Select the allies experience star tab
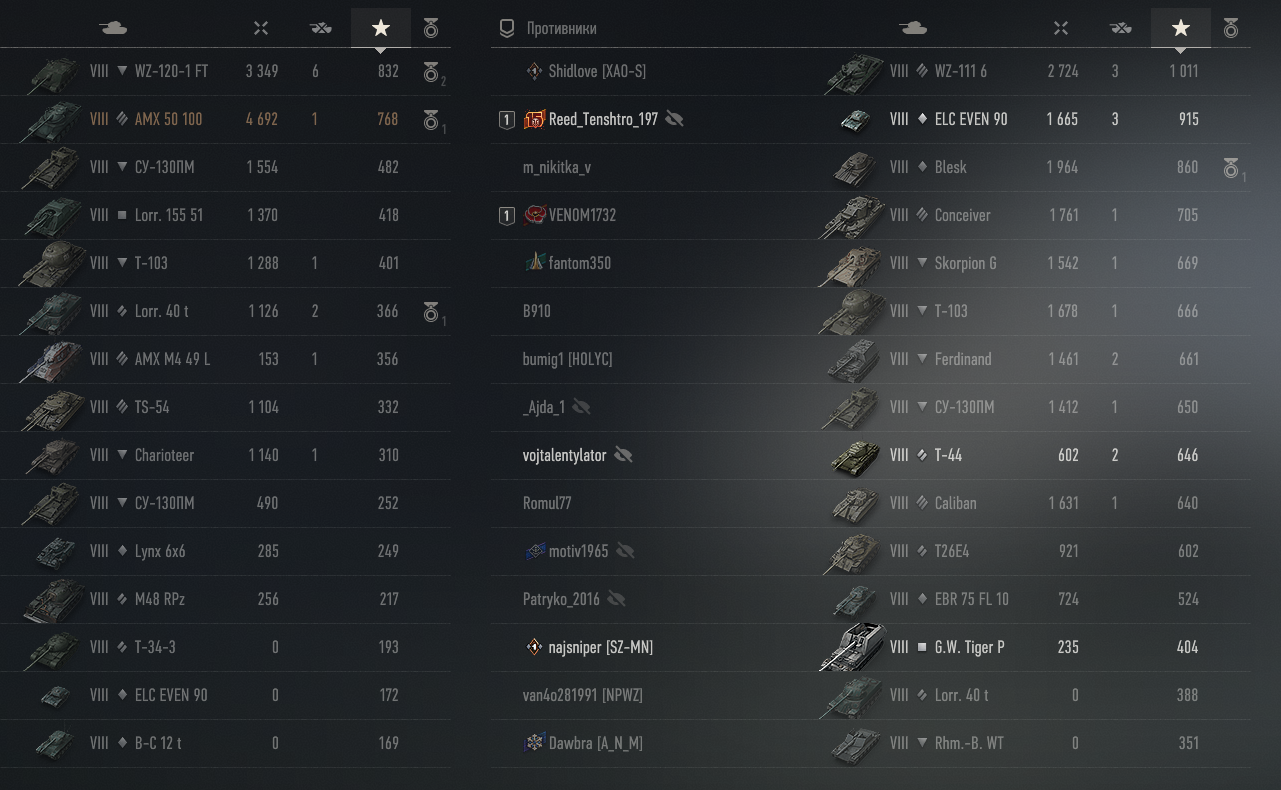The image size is (1281, 790). pyautogui.click(x=381, y=28)
